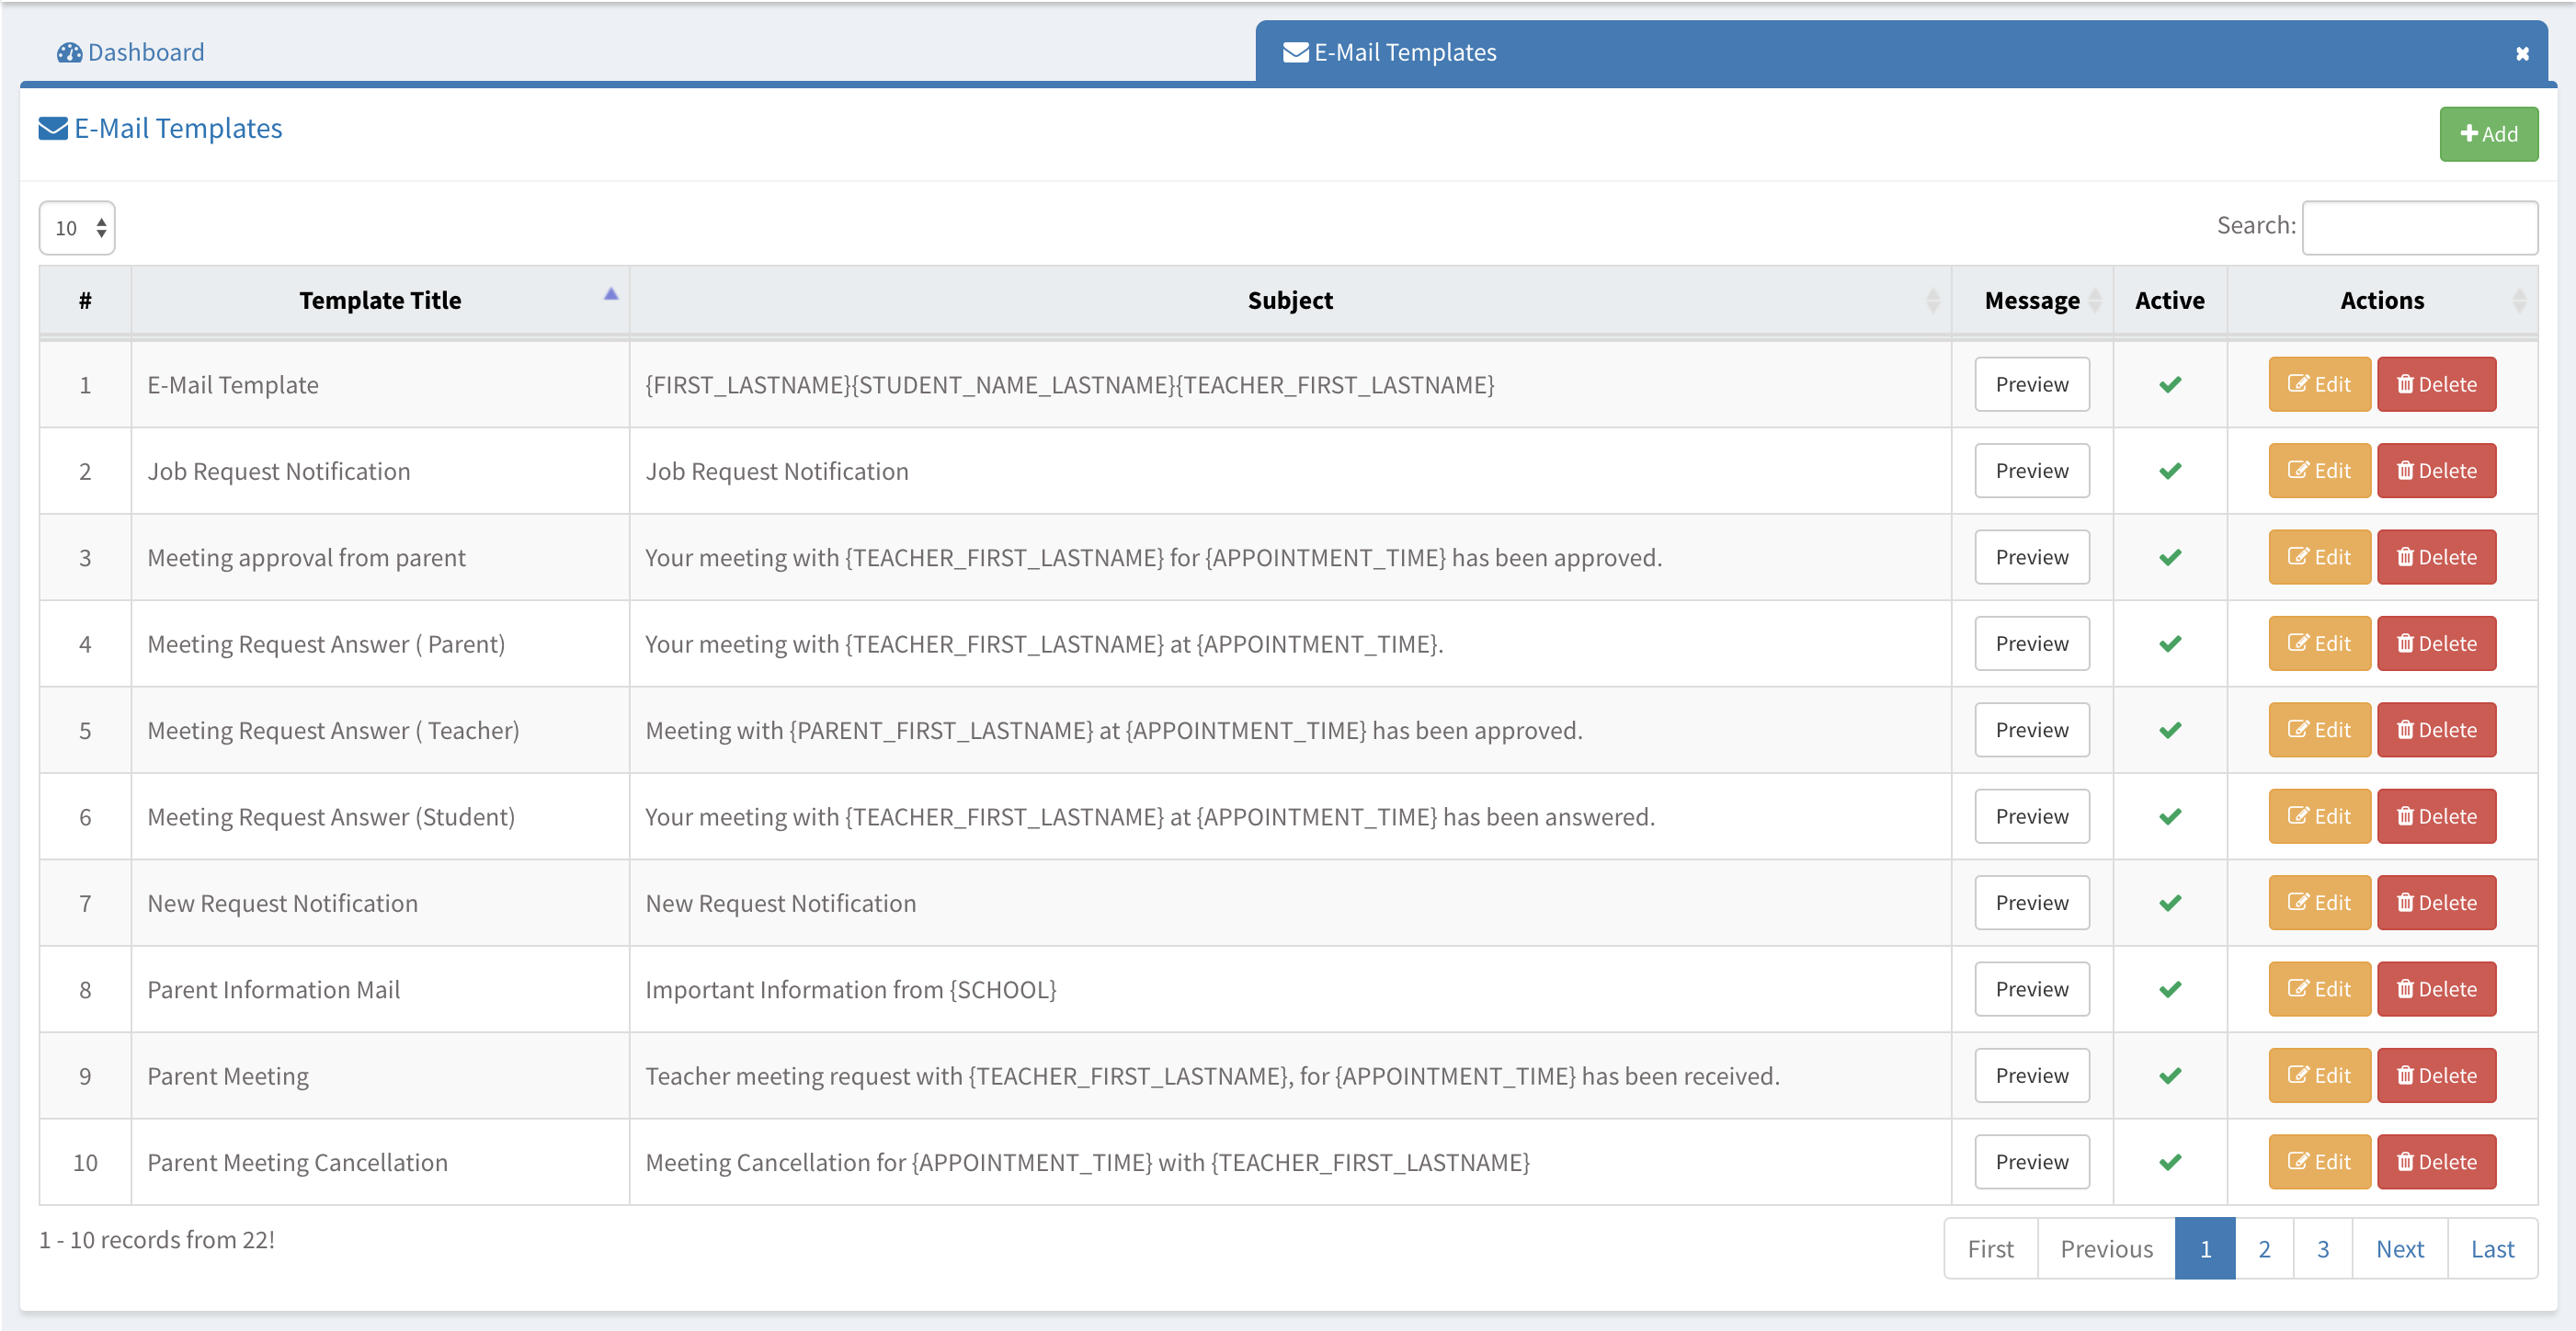Go to page 2 of results
This screenshot has width=2576, height=1331.
pos(2263,1248)
